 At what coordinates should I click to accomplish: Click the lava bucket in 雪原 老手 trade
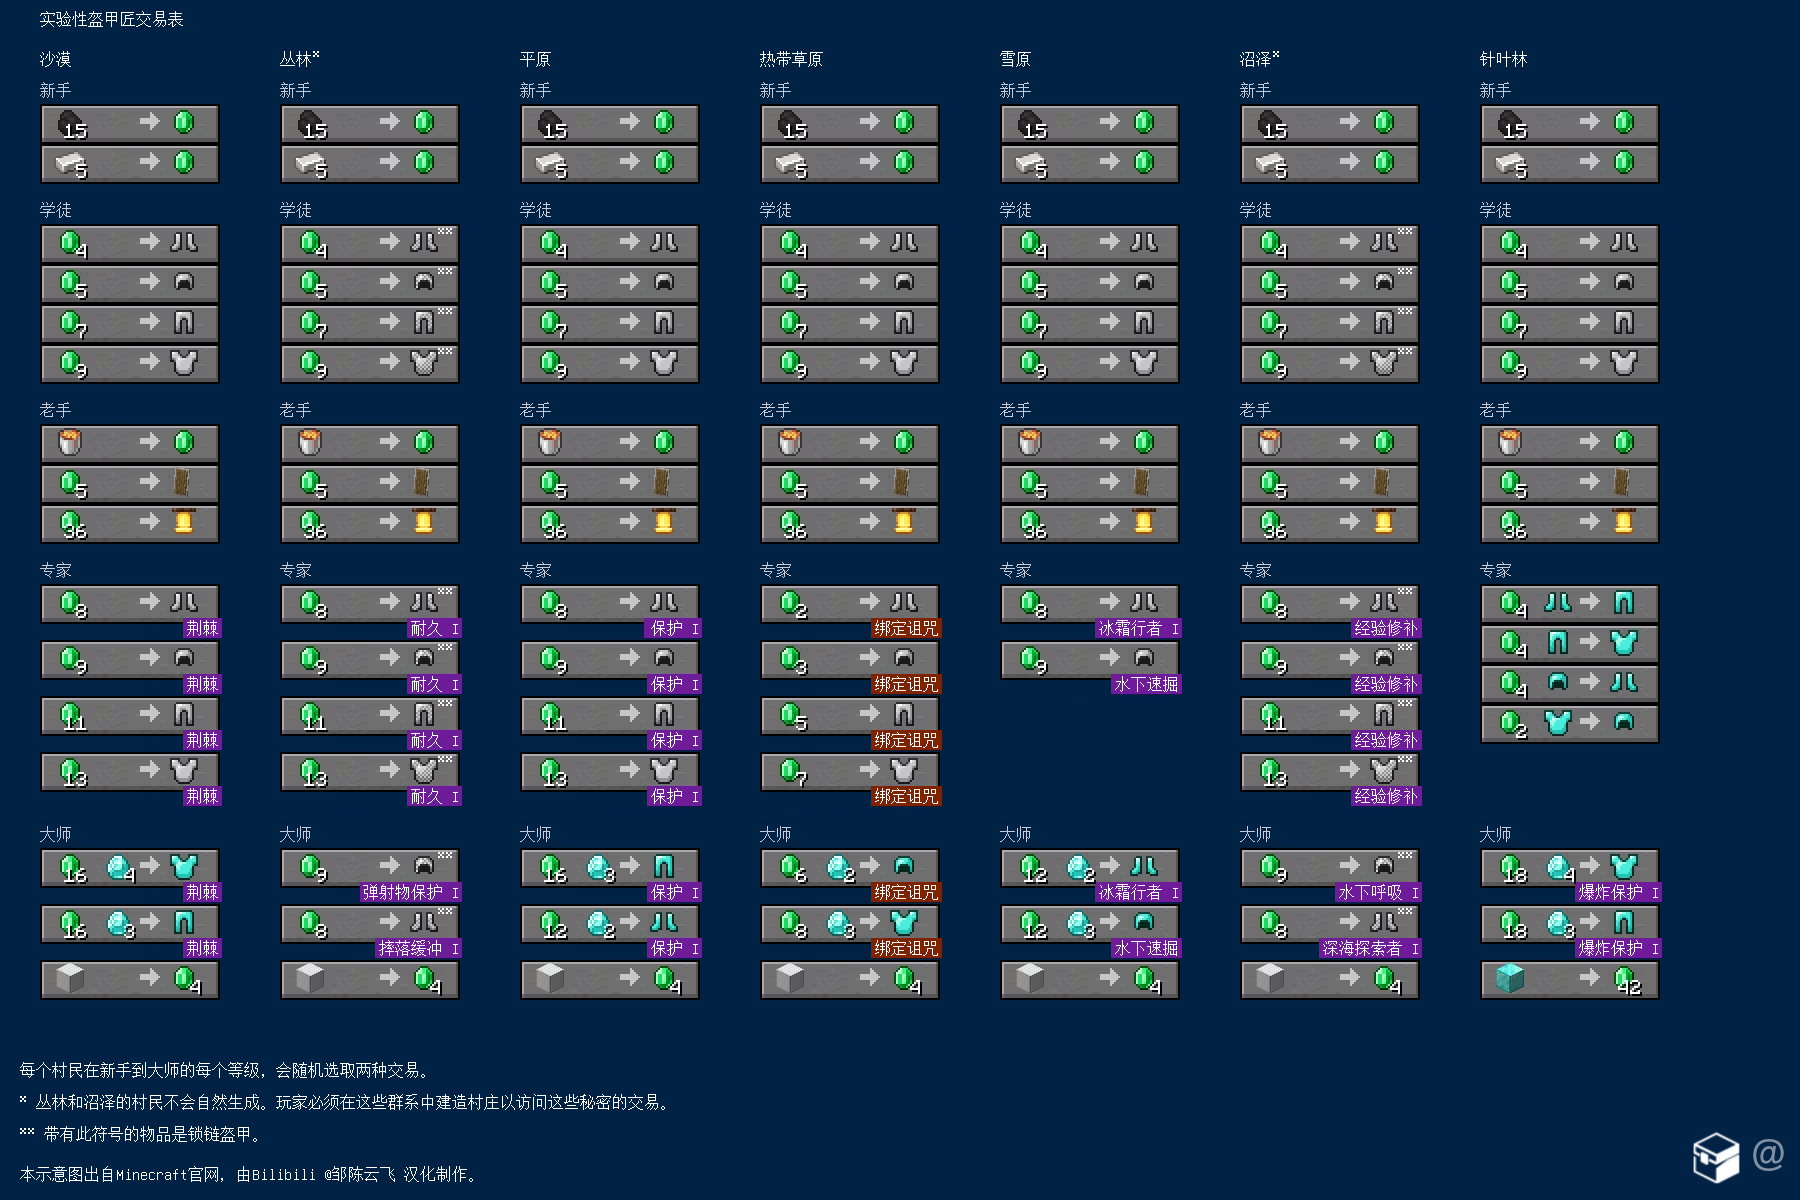click(x=1031, y=442)
